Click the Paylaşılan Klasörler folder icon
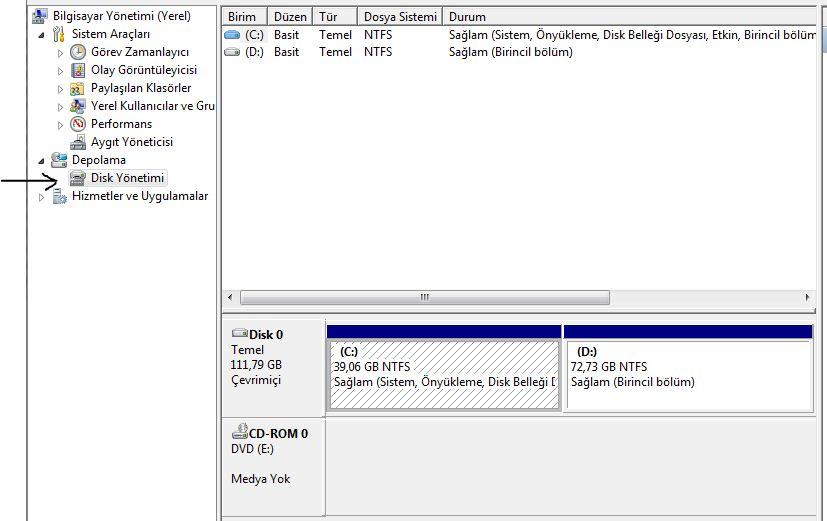827x521 pixels. pyautogui.click(x=77, y=88)
